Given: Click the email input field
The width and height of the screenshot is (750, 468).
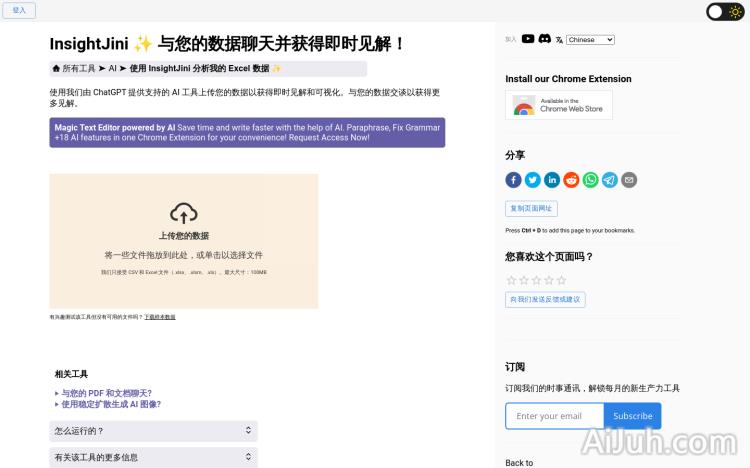Looking at the screenshot, I should (555, 416).
